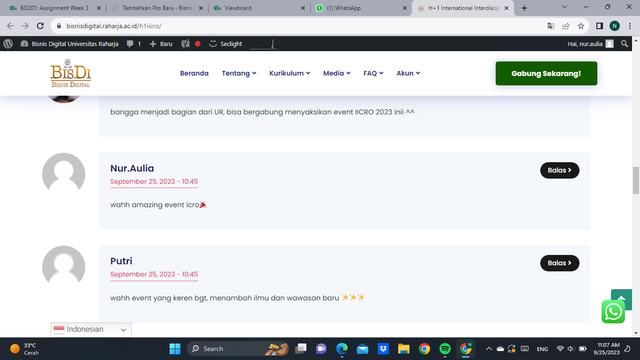Open Mail app from the taskbar
640x360 pixels.
click(x=362, y=349)
